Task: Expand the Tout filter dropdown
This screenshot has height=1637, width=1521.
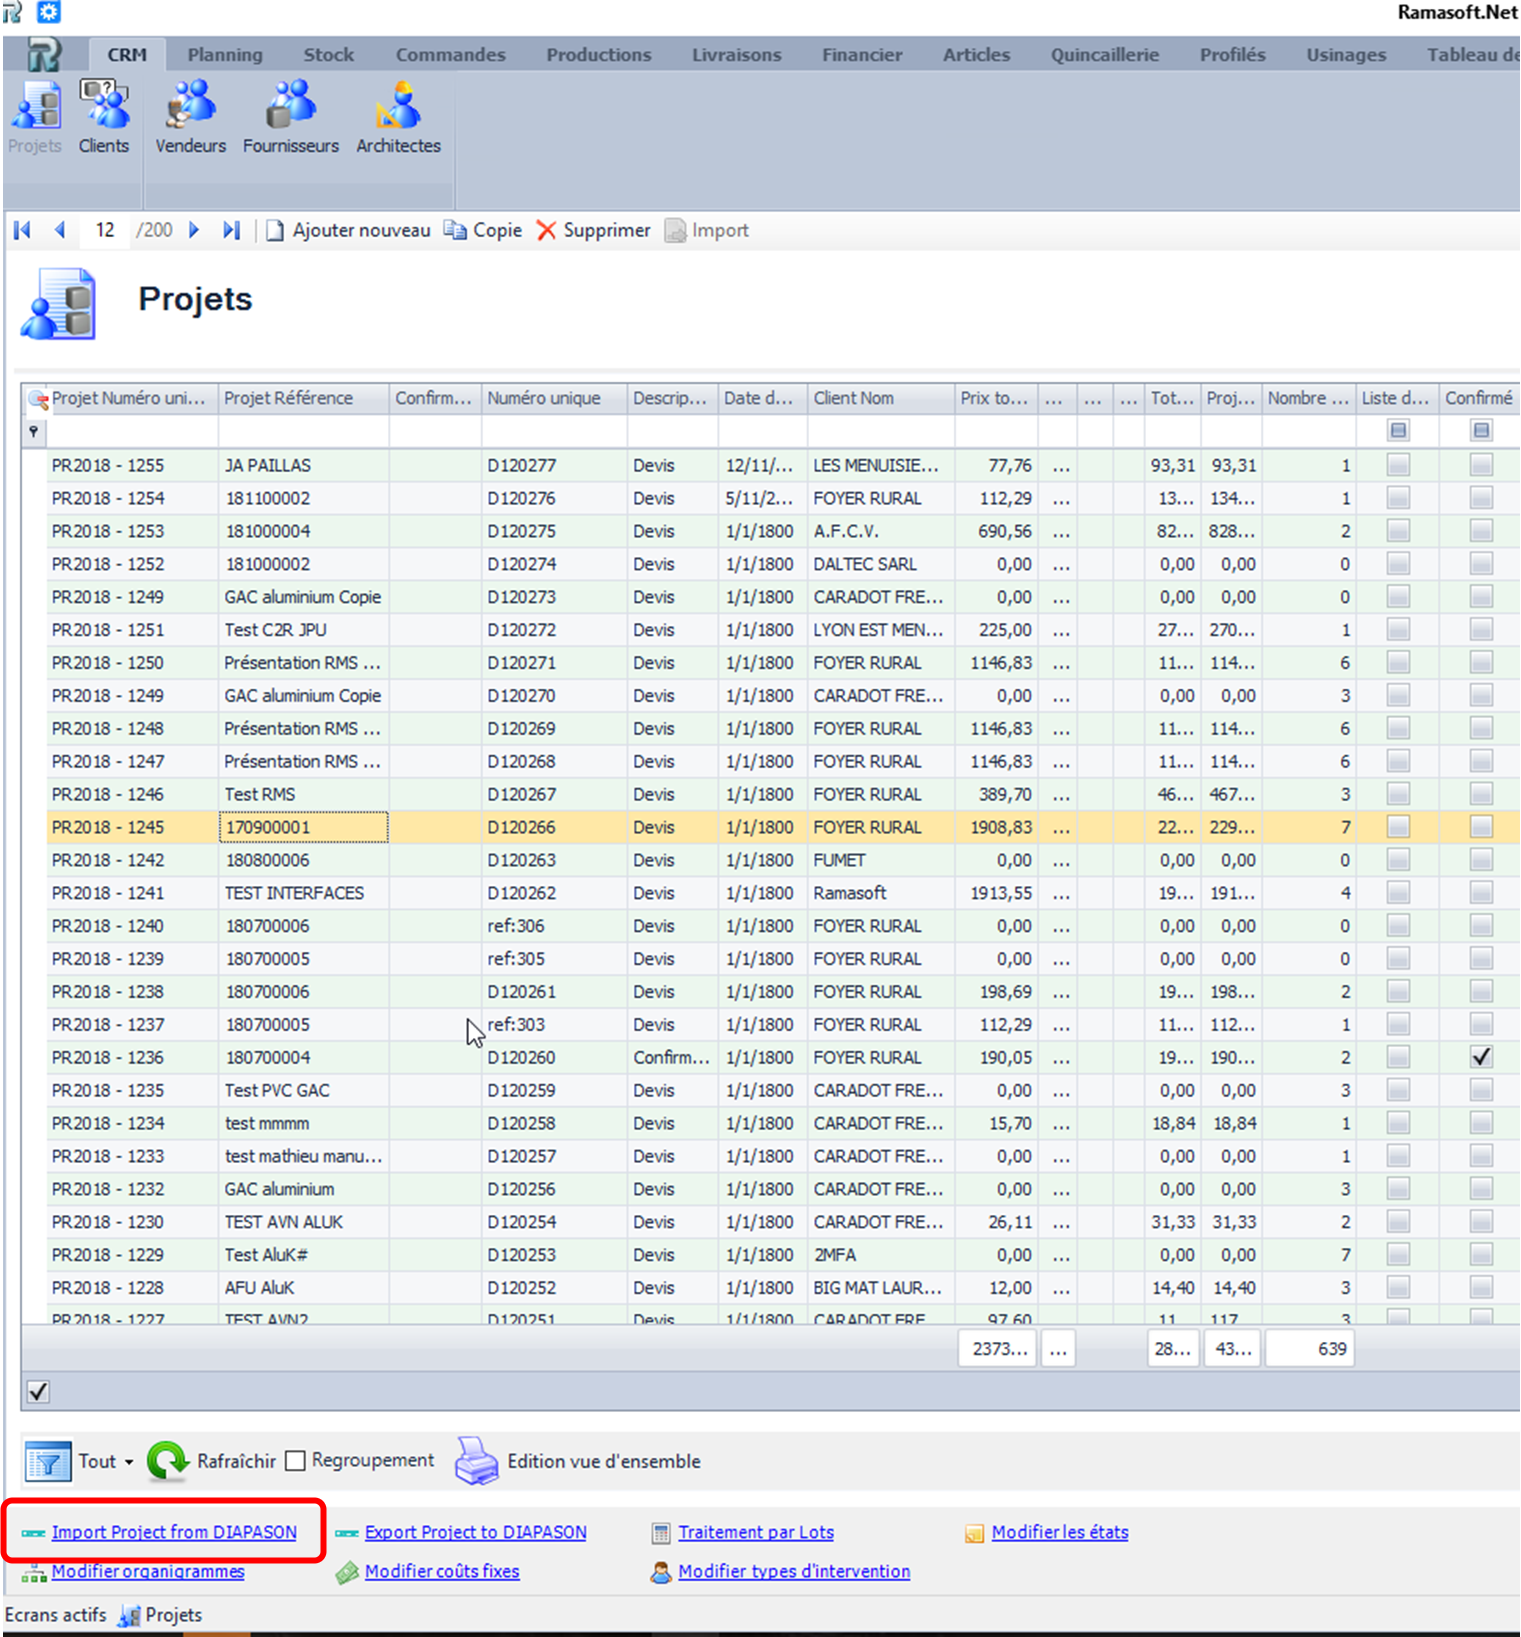Action: tap(129, 1462)
